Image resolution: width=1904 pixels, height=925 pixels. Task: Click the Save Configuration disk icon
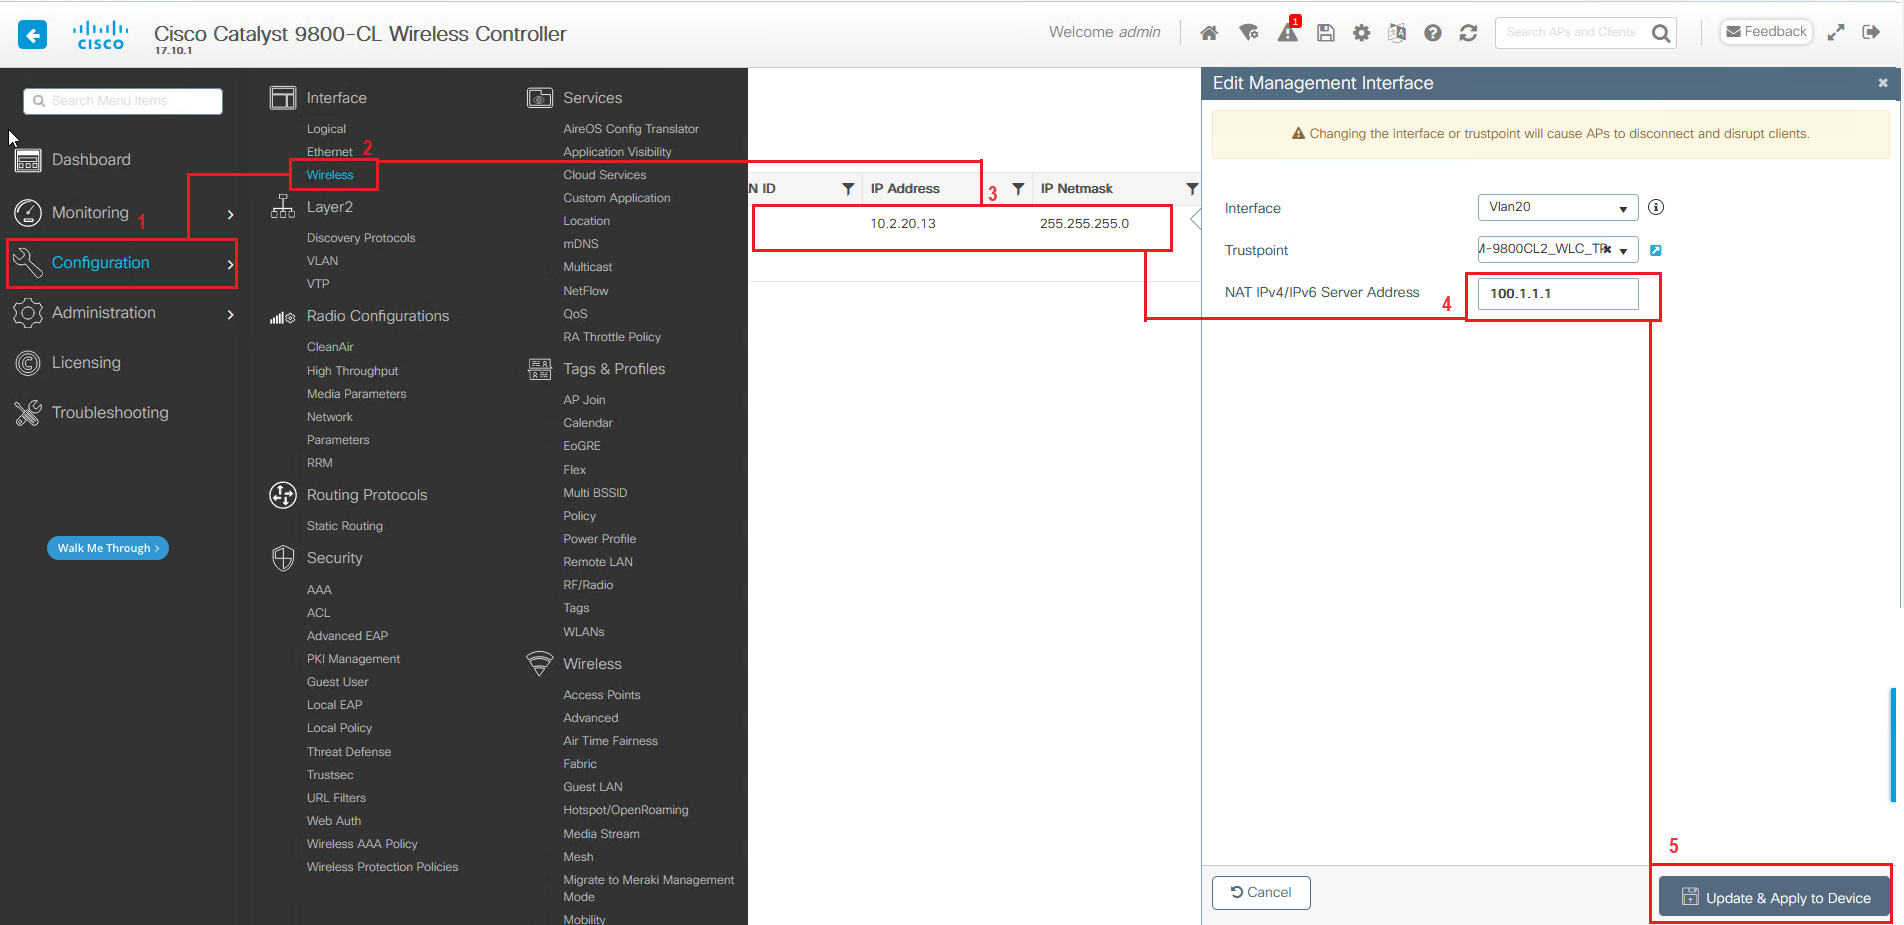coord(1326,33)
